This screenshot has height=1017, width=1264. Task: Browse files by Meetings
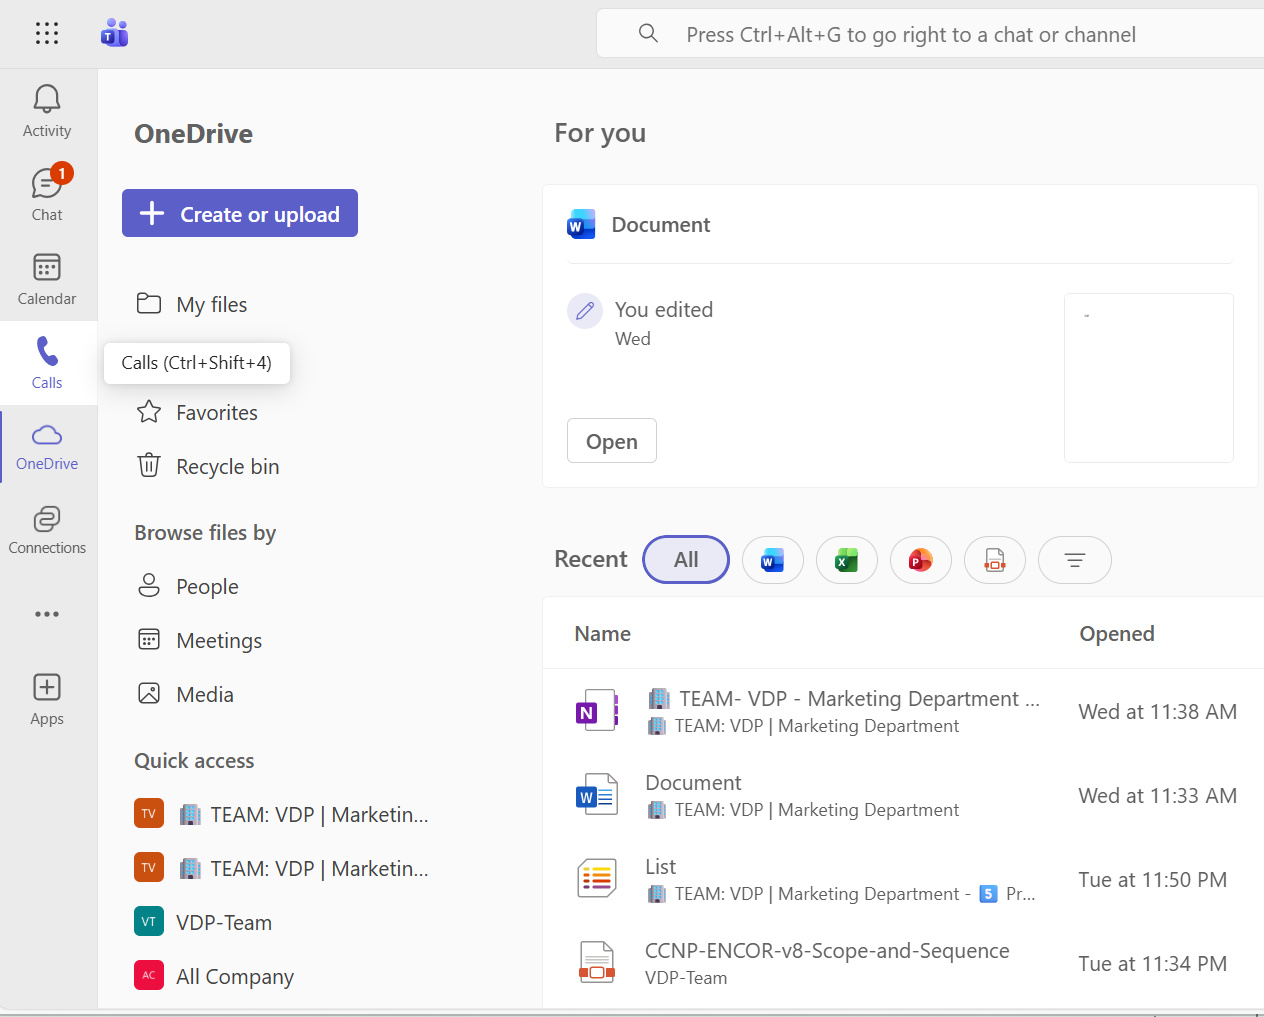[199, 640]
